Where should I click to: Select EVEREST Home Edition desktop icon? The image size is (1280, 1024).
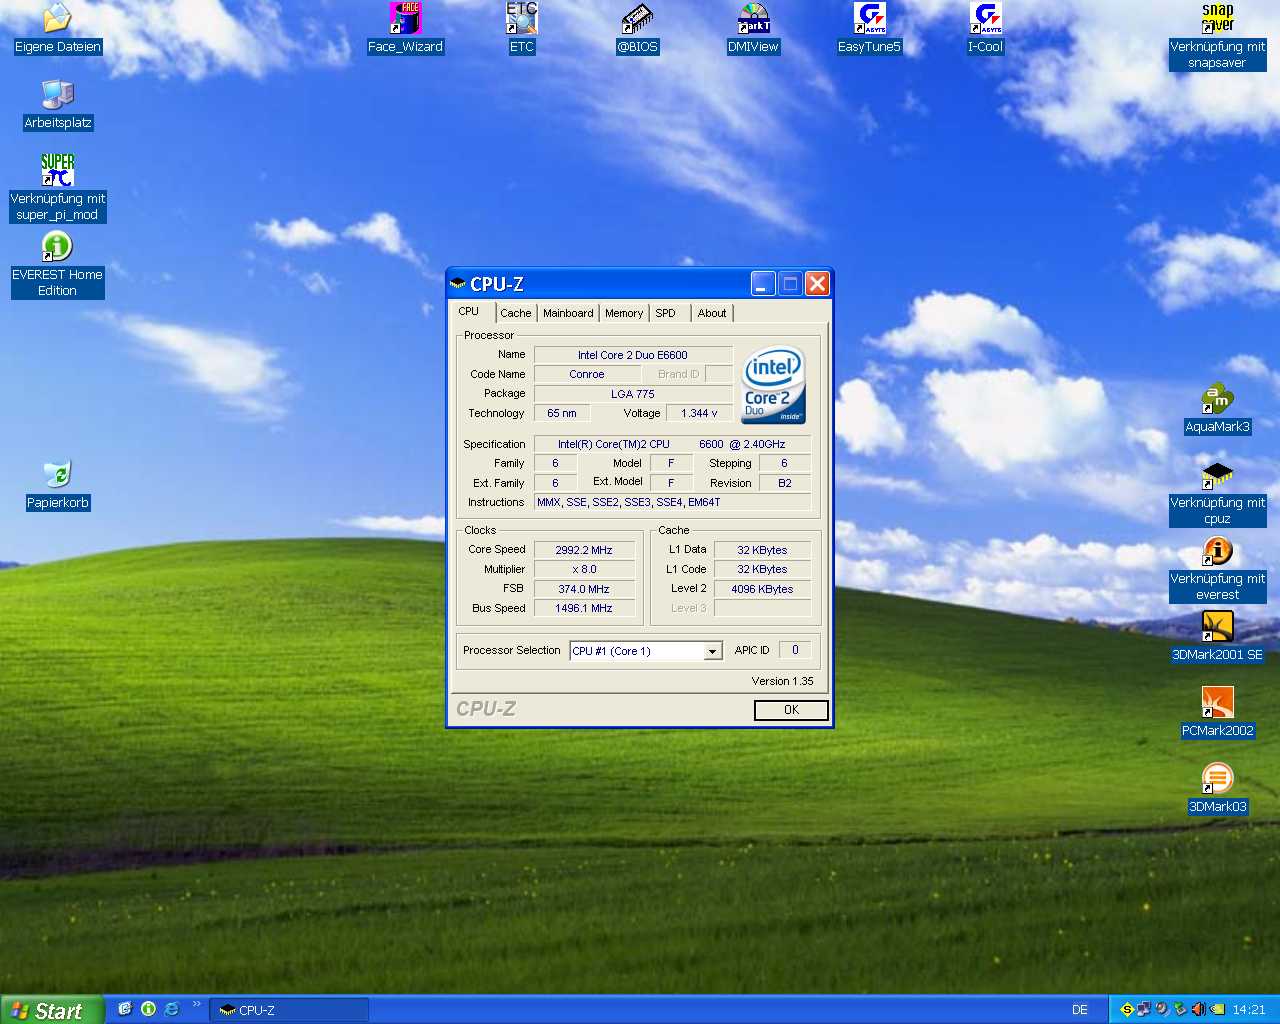click(x=57, y=246)
